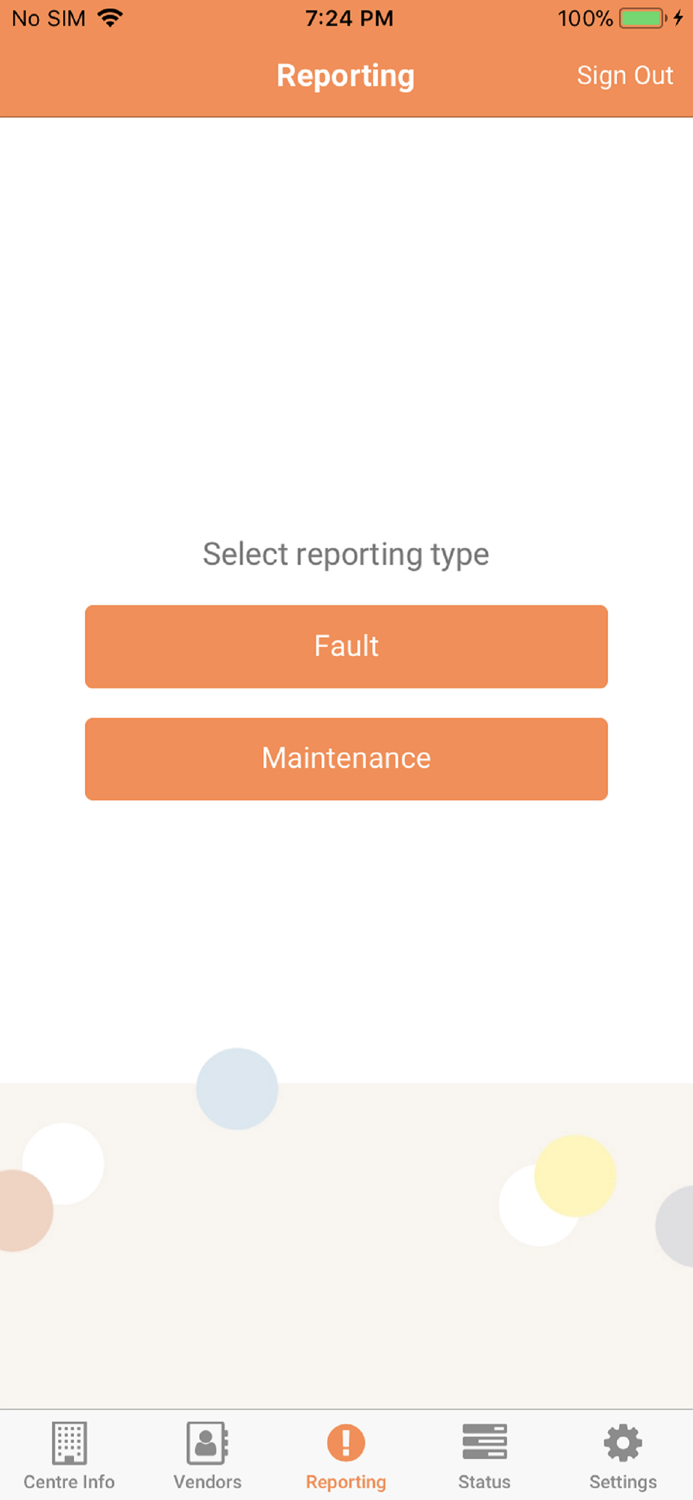Tap the Reporting title text
693x1500 pixels.
346,75
